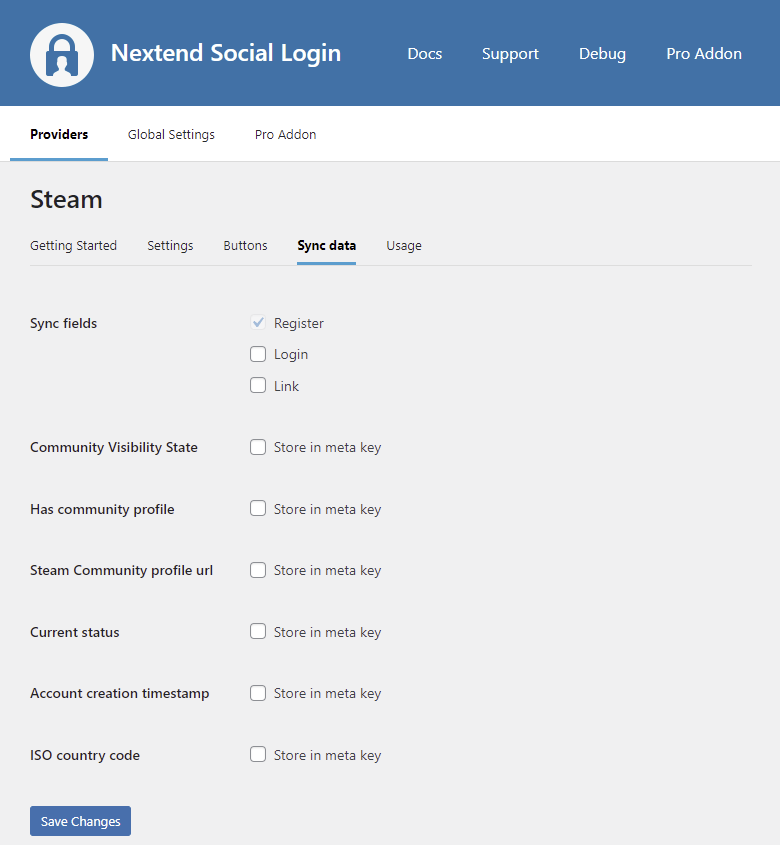Click the Save Changes button
The width and height of the screenshot is (780, 845).
click(80, 821)
